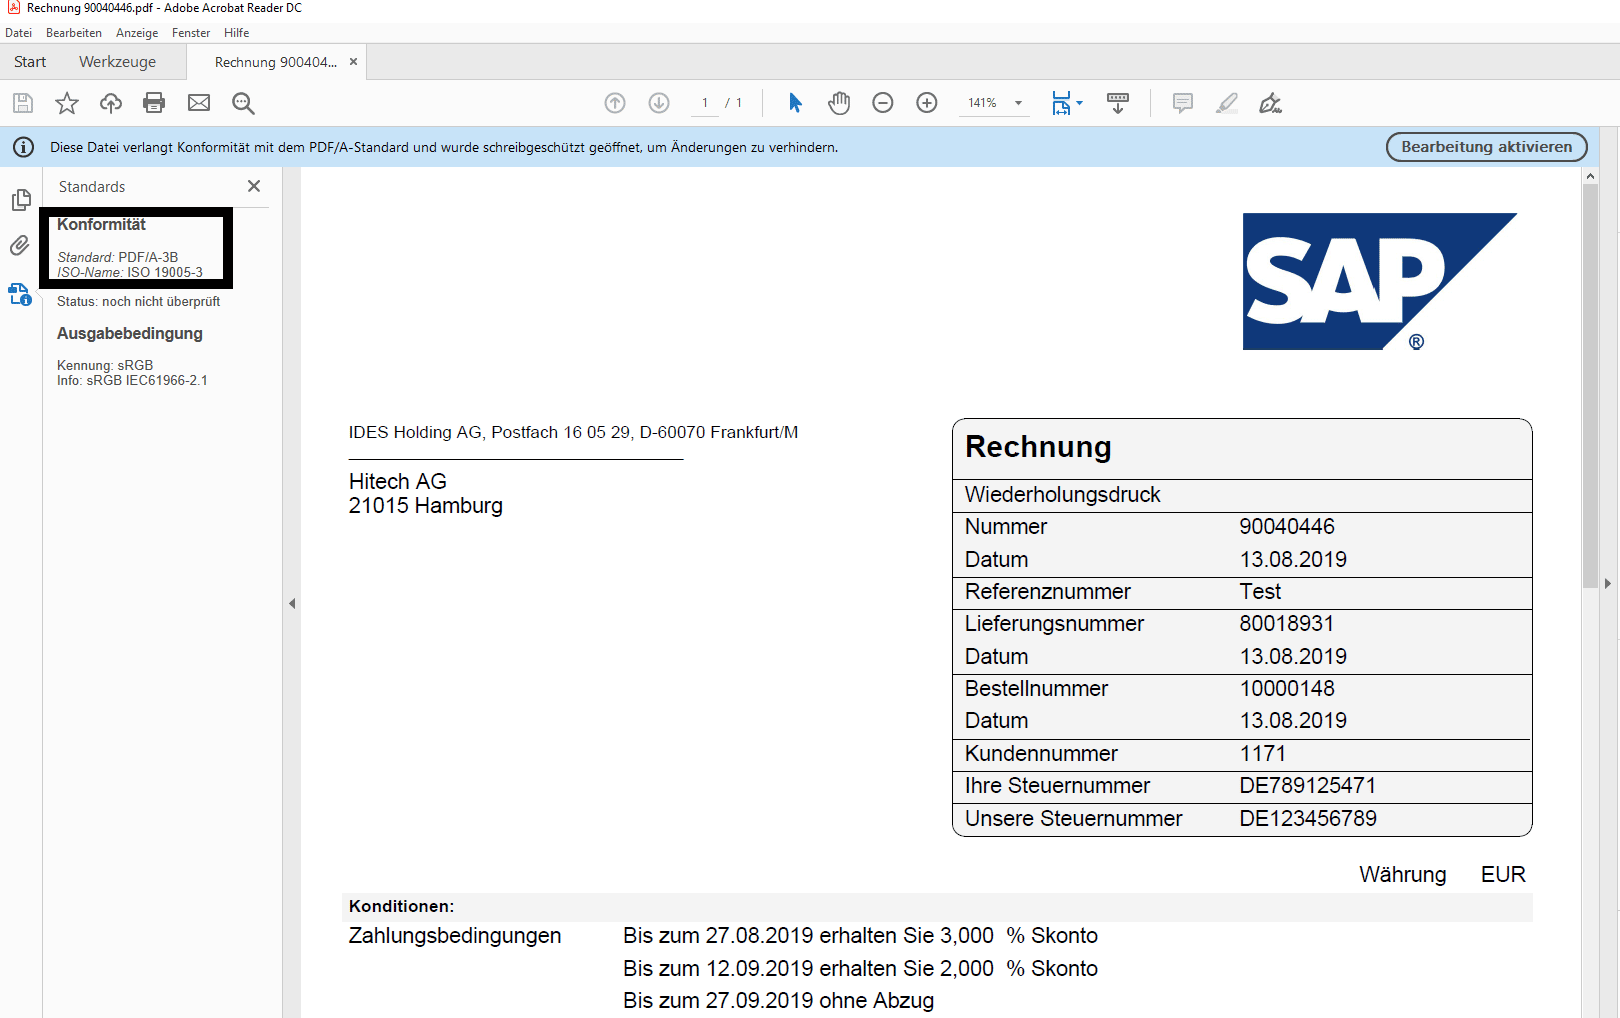Close the Standards panel
This screenshot has height=1018, width=1620.
[254, 186]
